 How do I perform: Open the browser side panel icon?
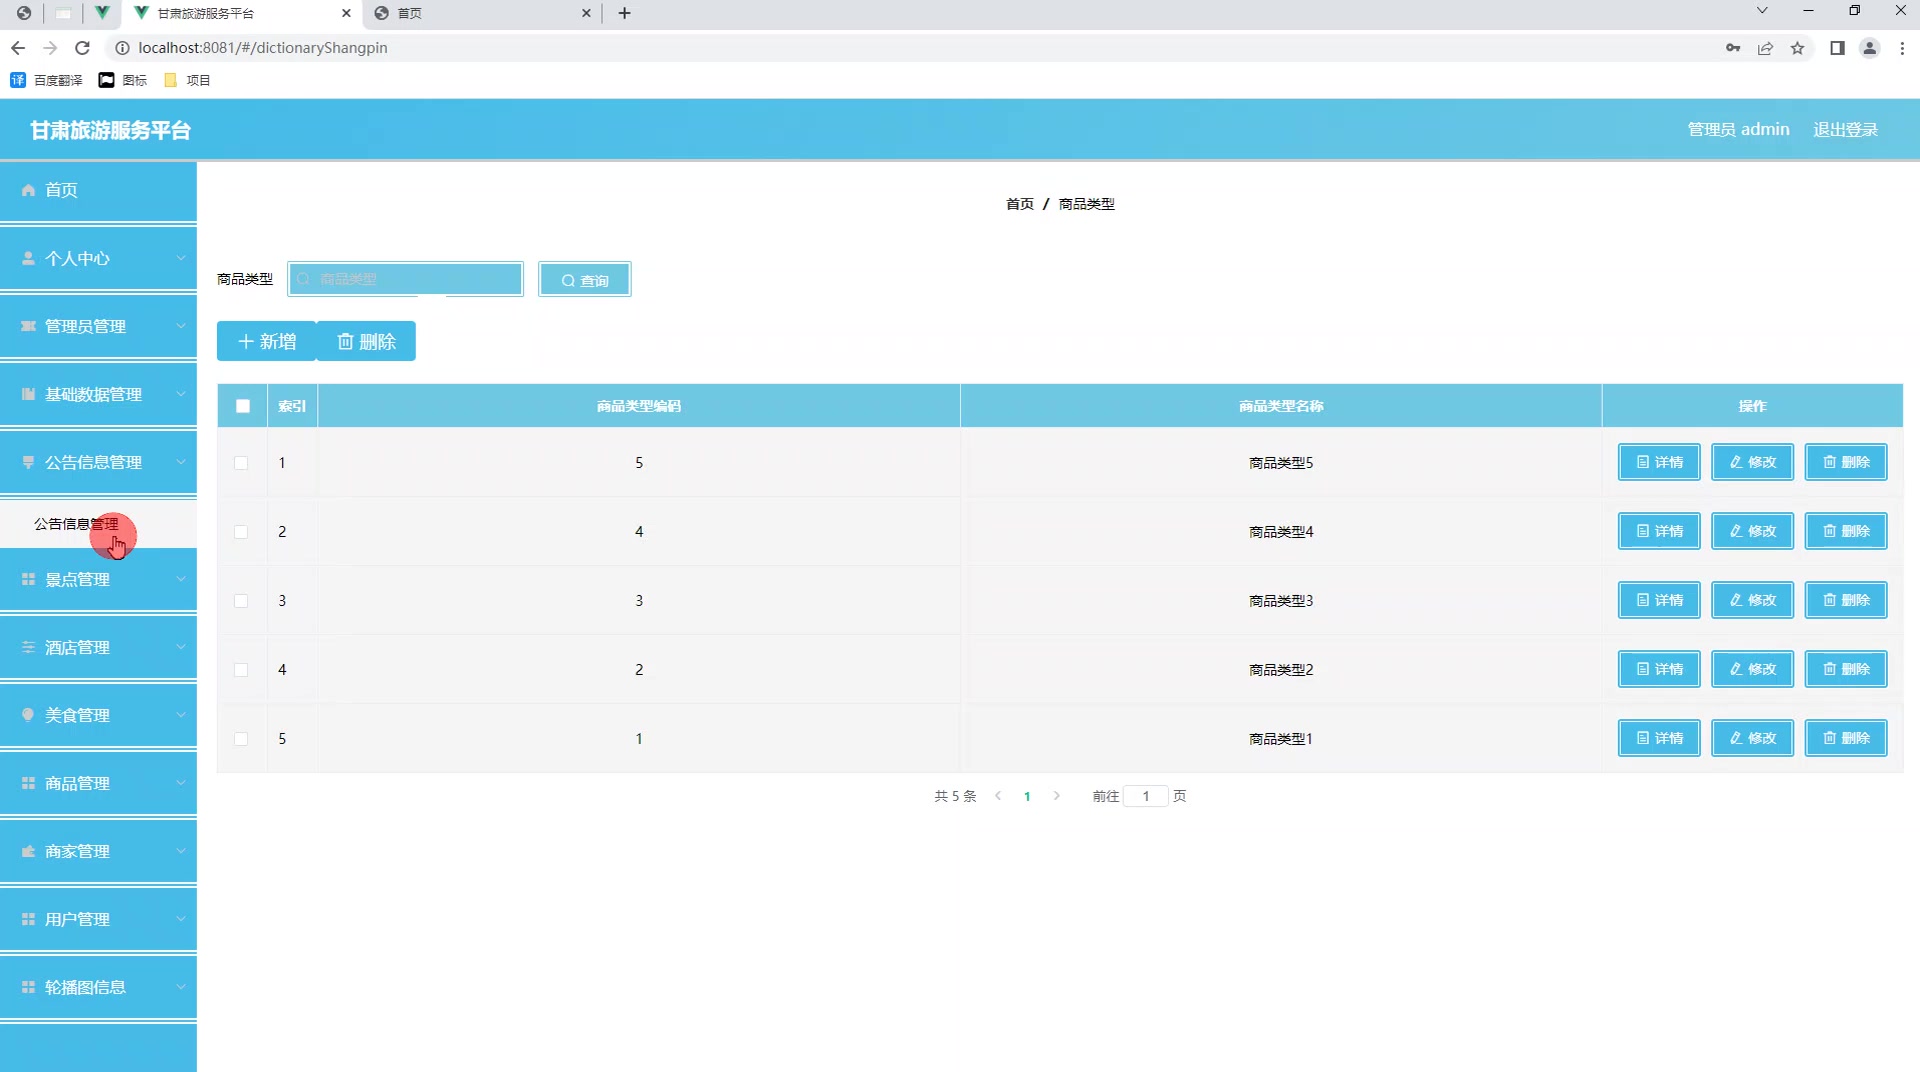(1837, 48)
